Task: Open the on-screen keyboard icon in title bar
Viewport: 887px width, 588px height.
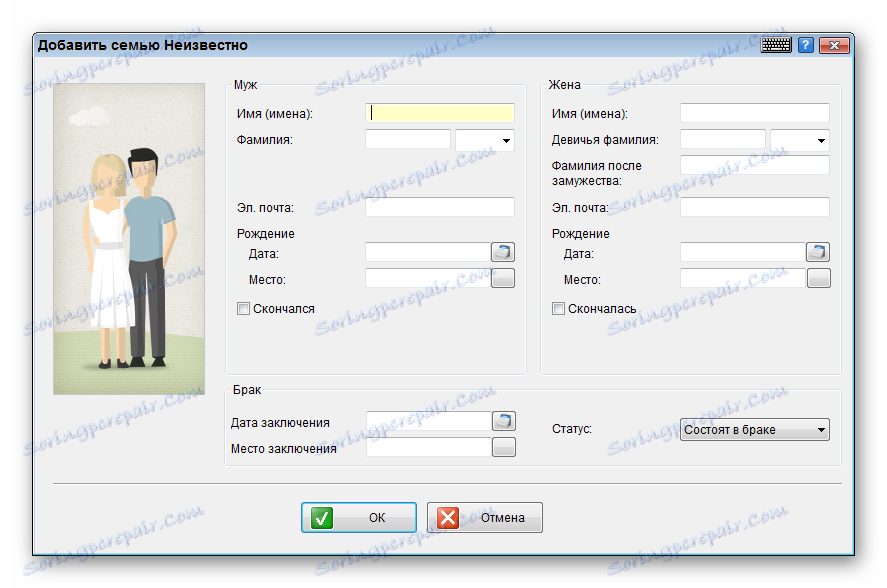Action: (x=776, y=45)
